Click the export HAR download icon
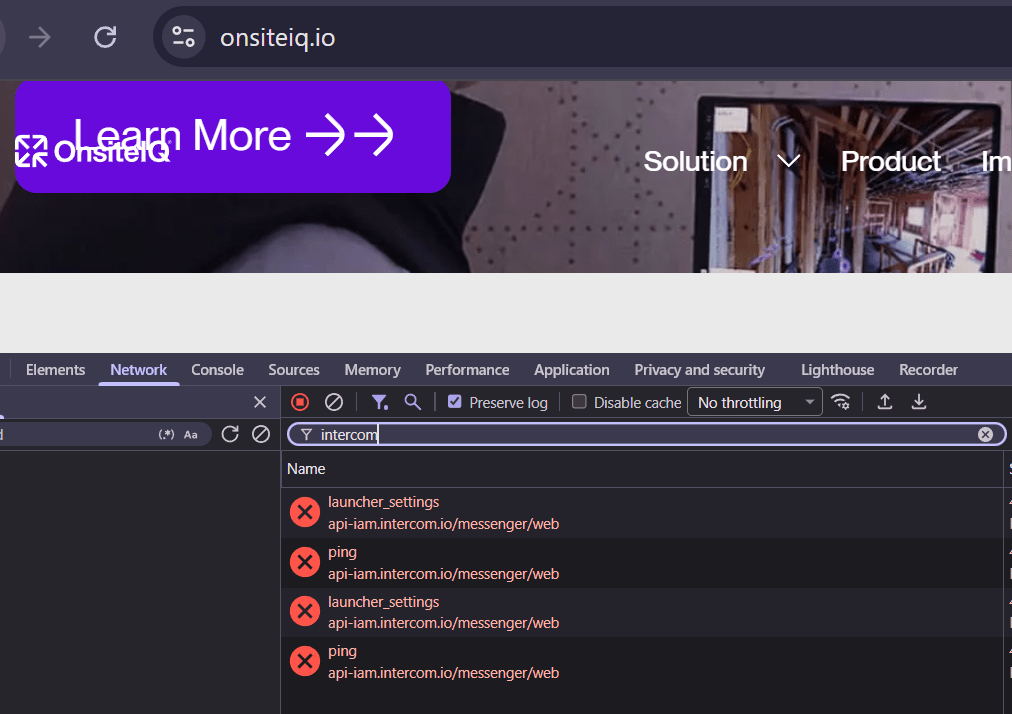 (x=919, y=402)
